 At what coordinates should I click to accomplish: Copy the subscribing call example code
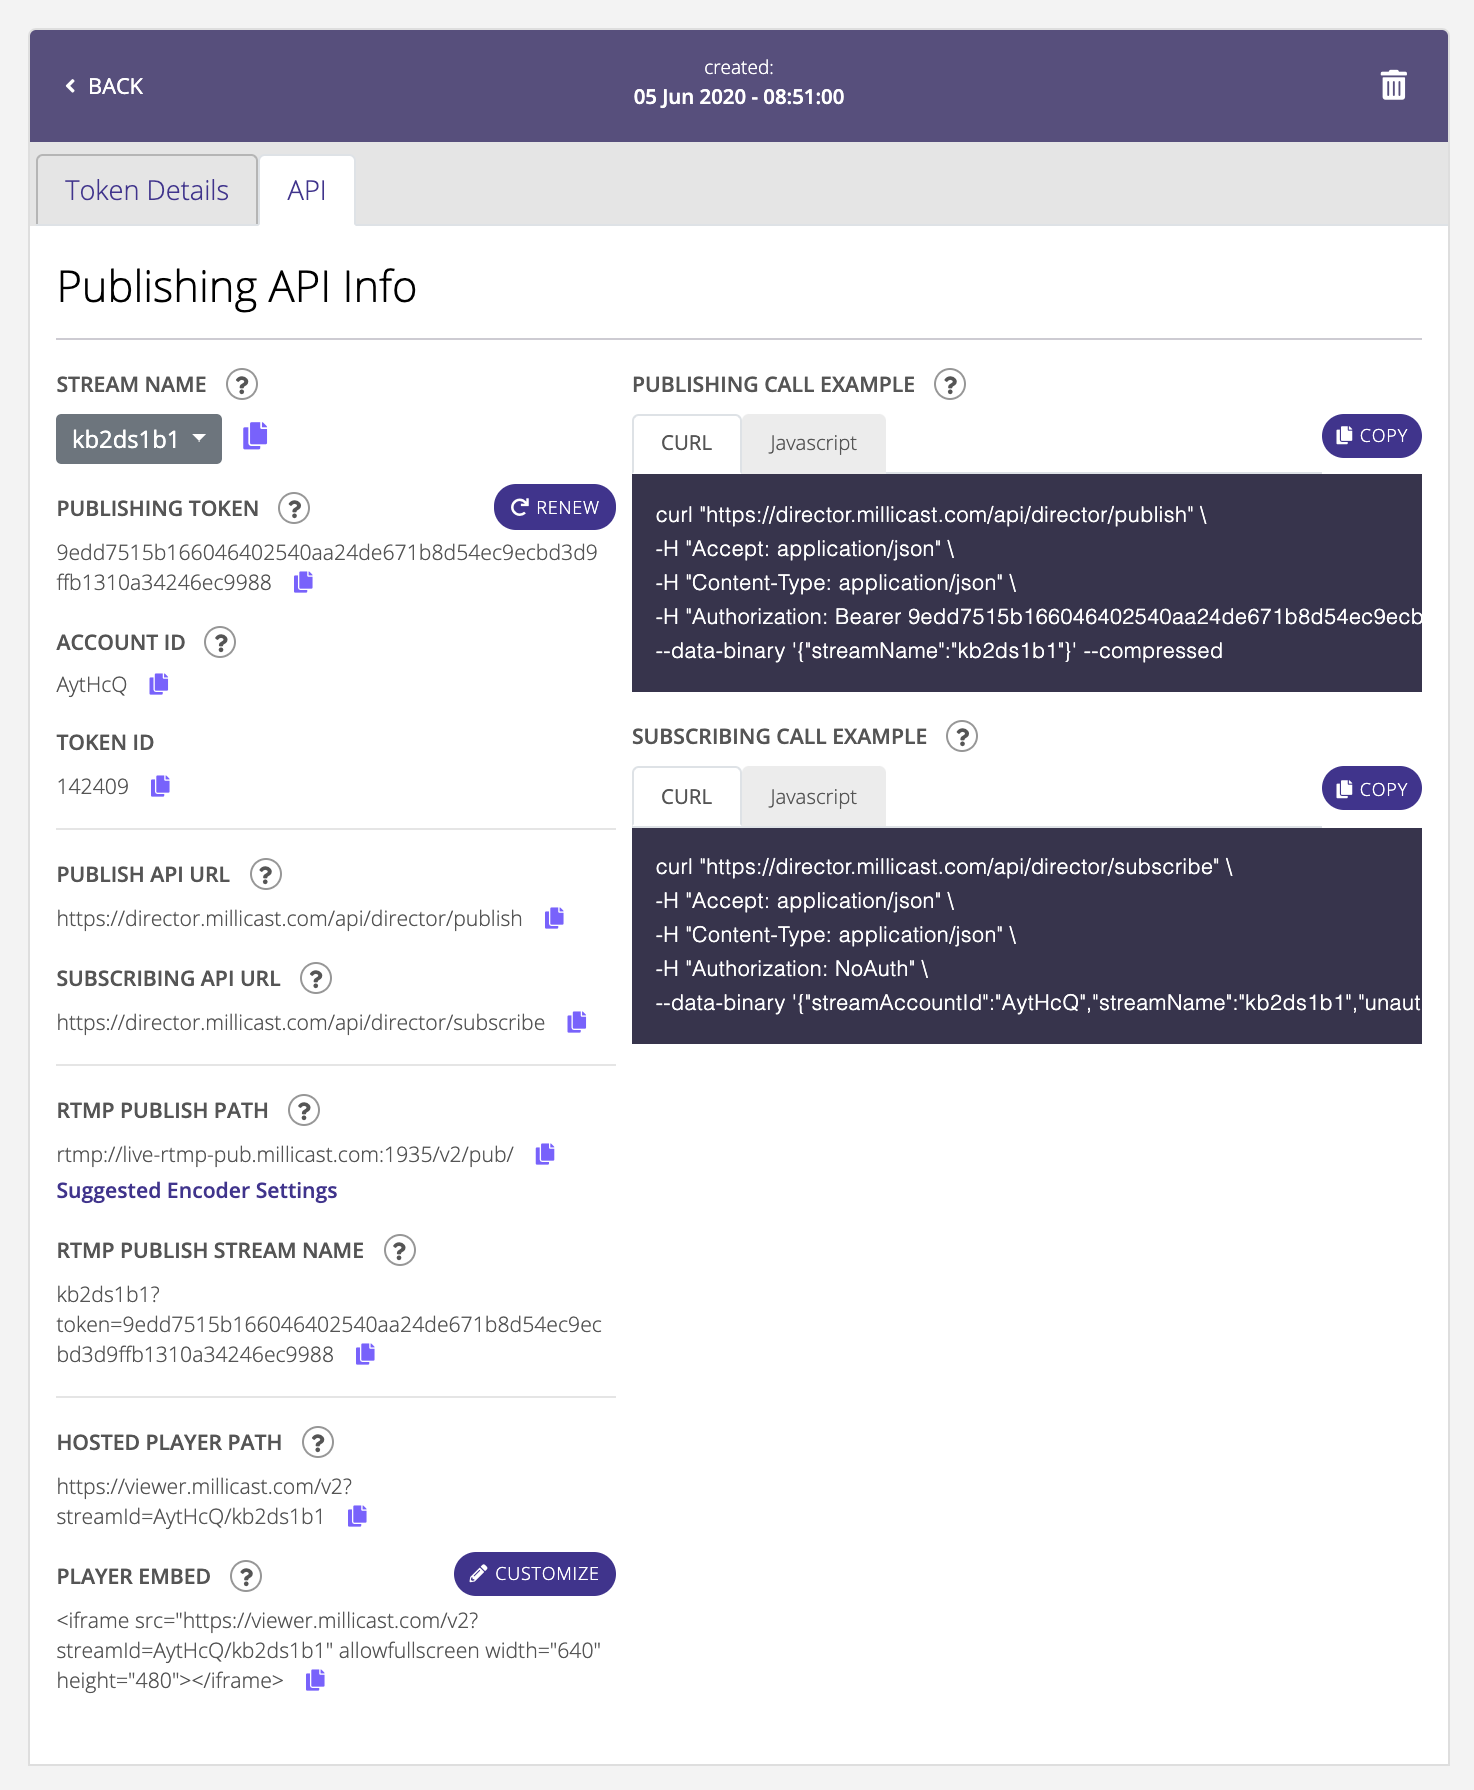tap(1372, 789)
